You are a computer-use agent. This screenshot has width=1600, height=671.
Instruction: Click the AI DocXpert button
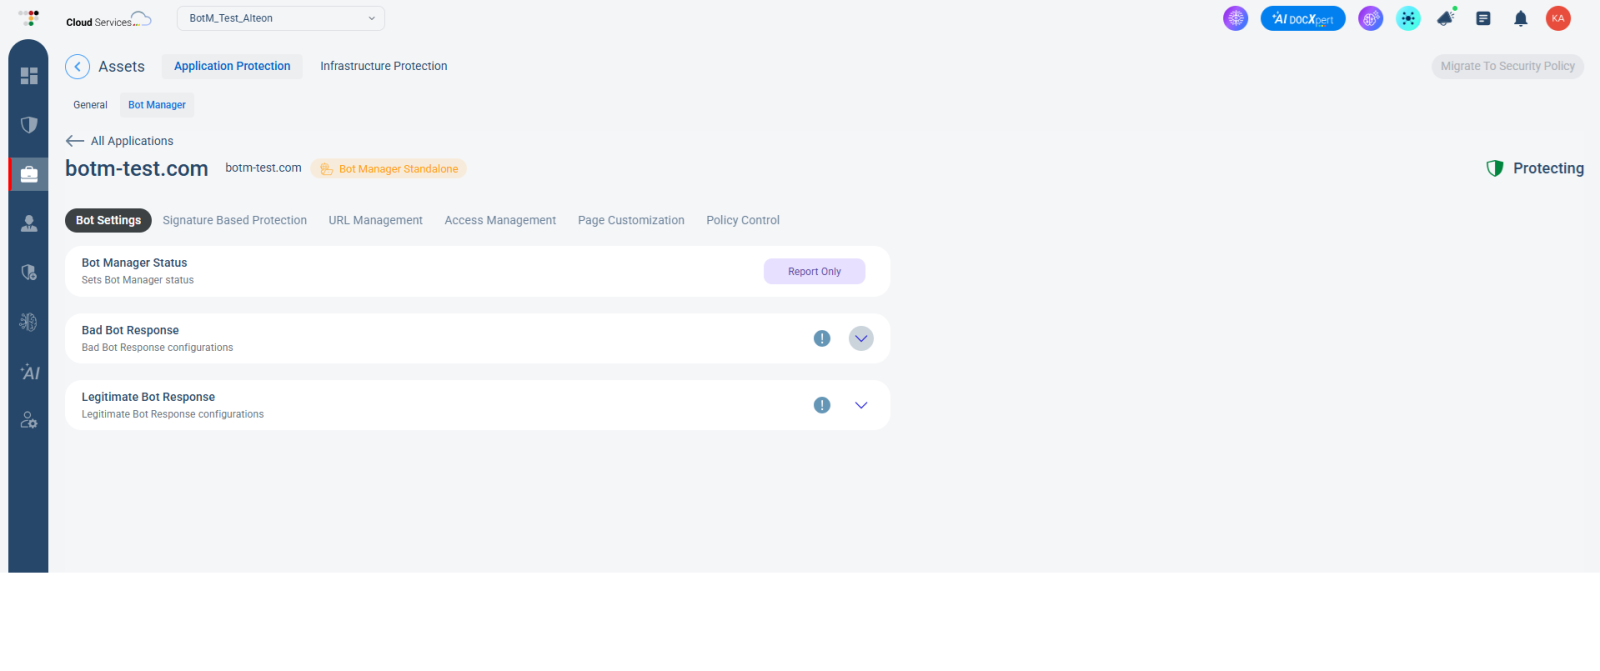click(x=1302, y=18)
